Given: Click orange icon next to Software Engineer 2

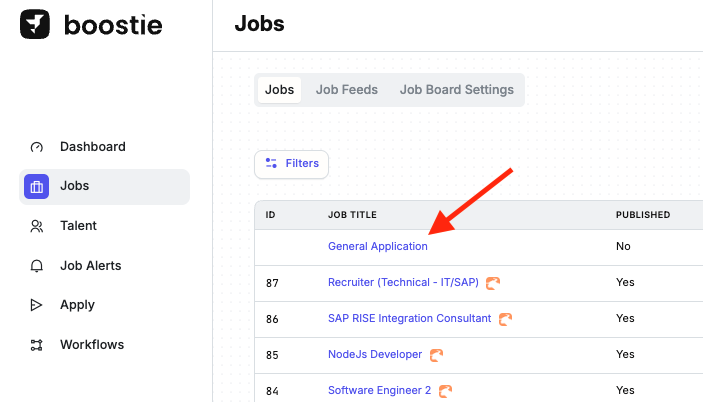Looking at the screenshot, I should [x=445, y=391].
